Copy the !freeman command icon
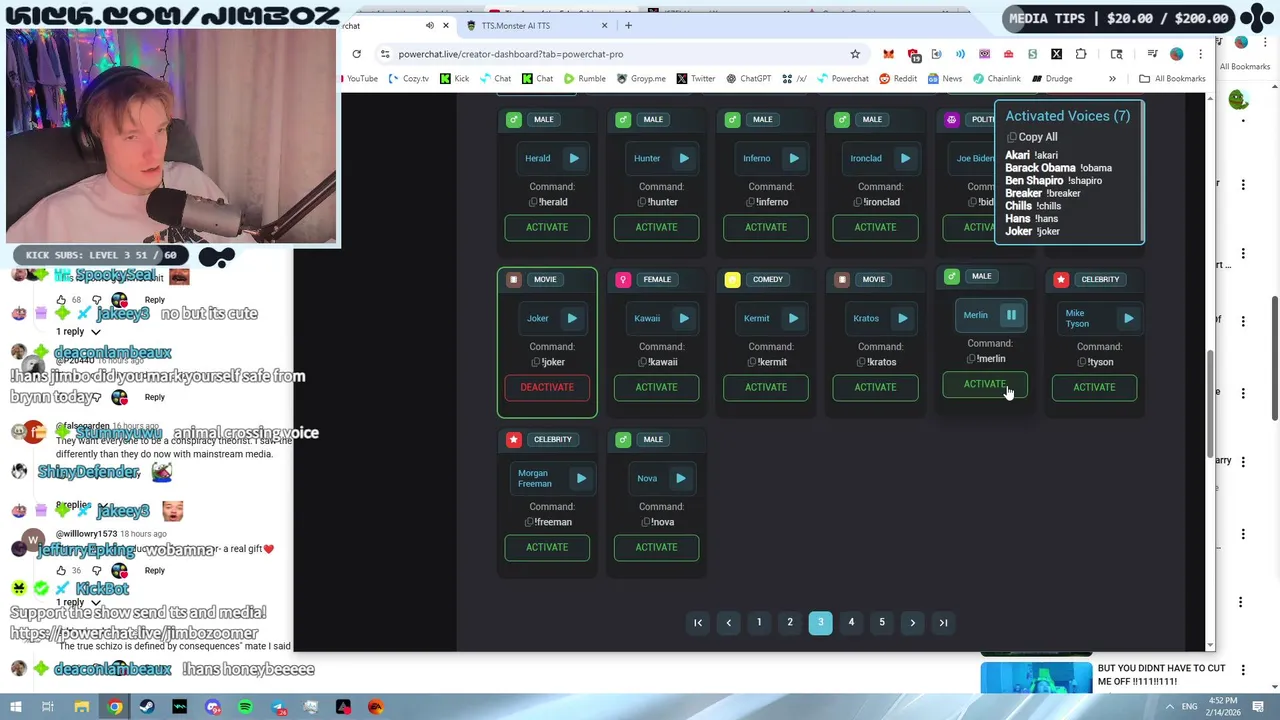This screenshot has width=1280, height=720. click(529, 522)
